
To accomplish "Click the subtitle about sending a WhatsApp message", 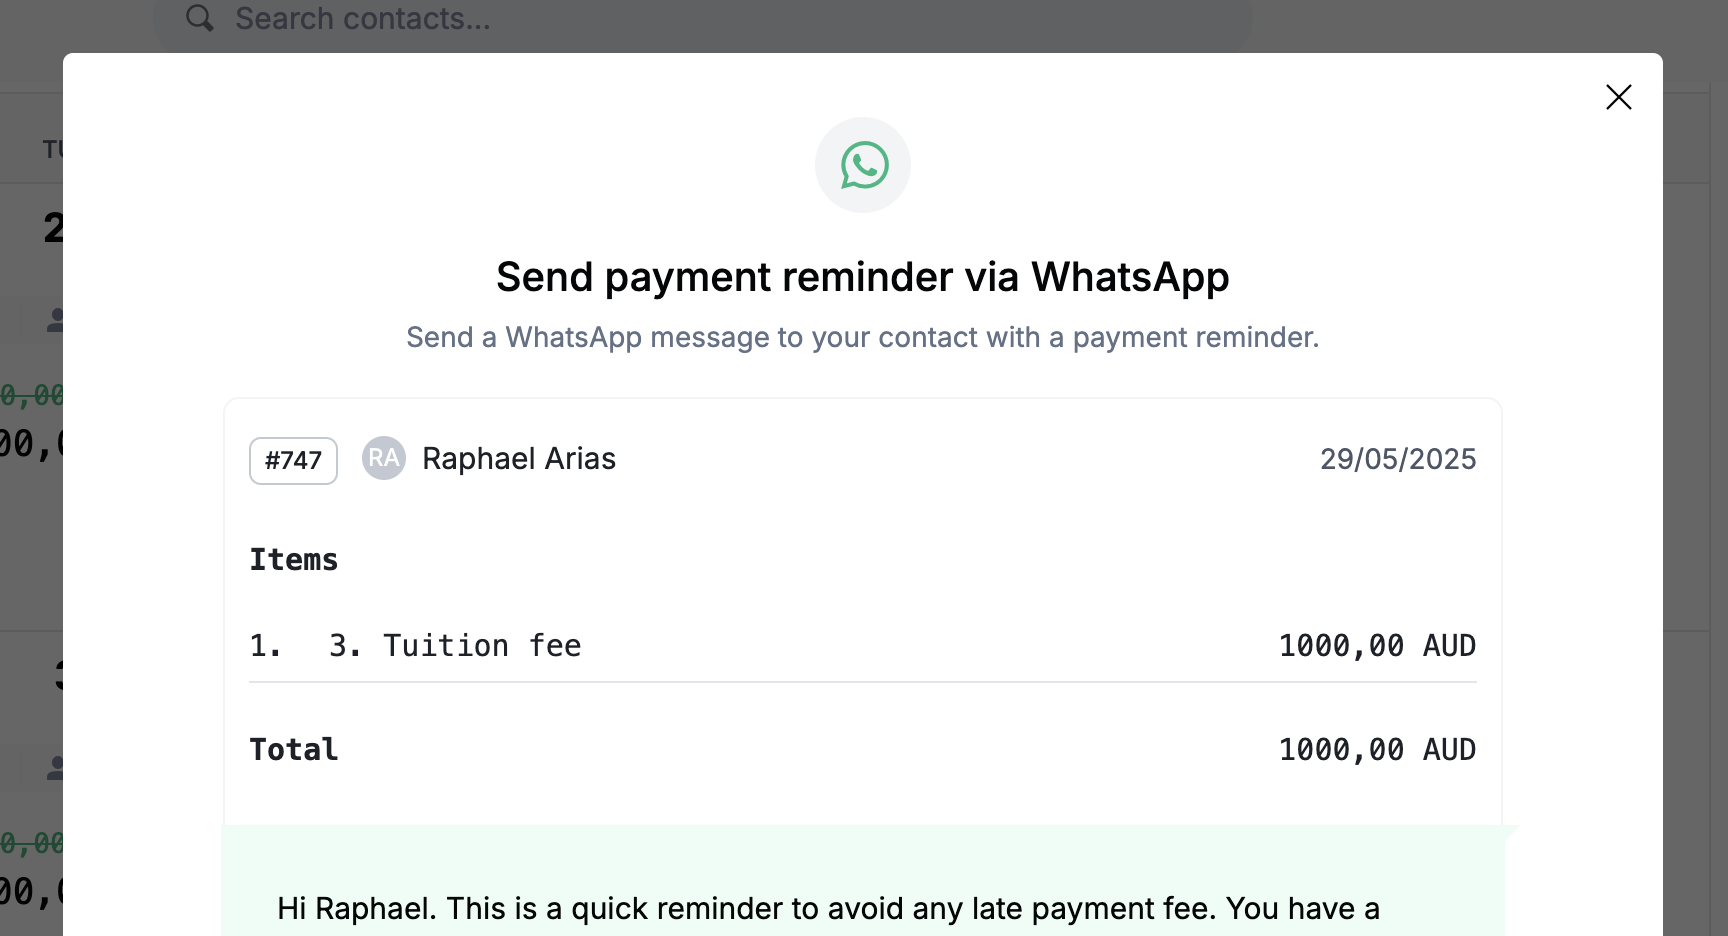I will [863, 337].
